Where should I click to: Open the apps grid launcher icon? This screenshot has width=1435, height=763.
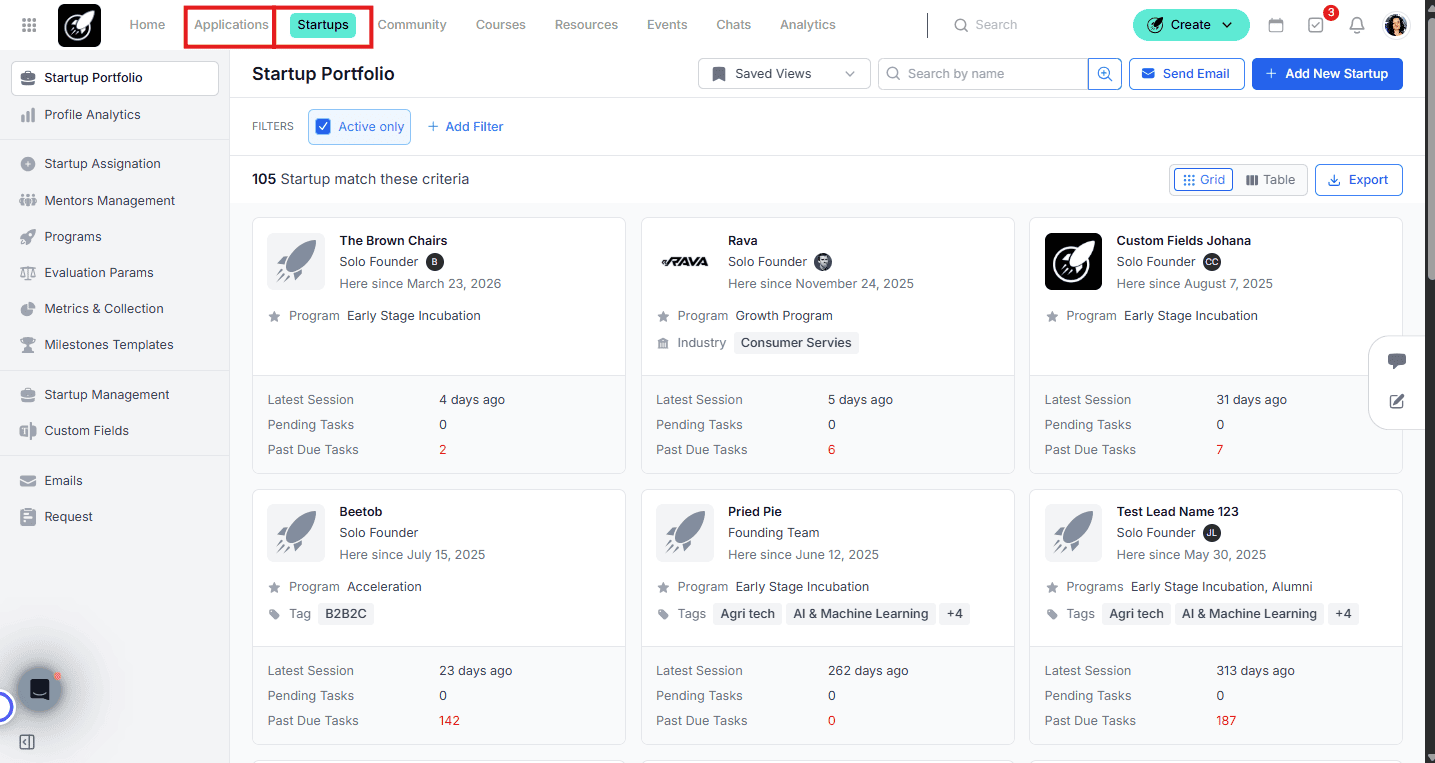[29, 25]
